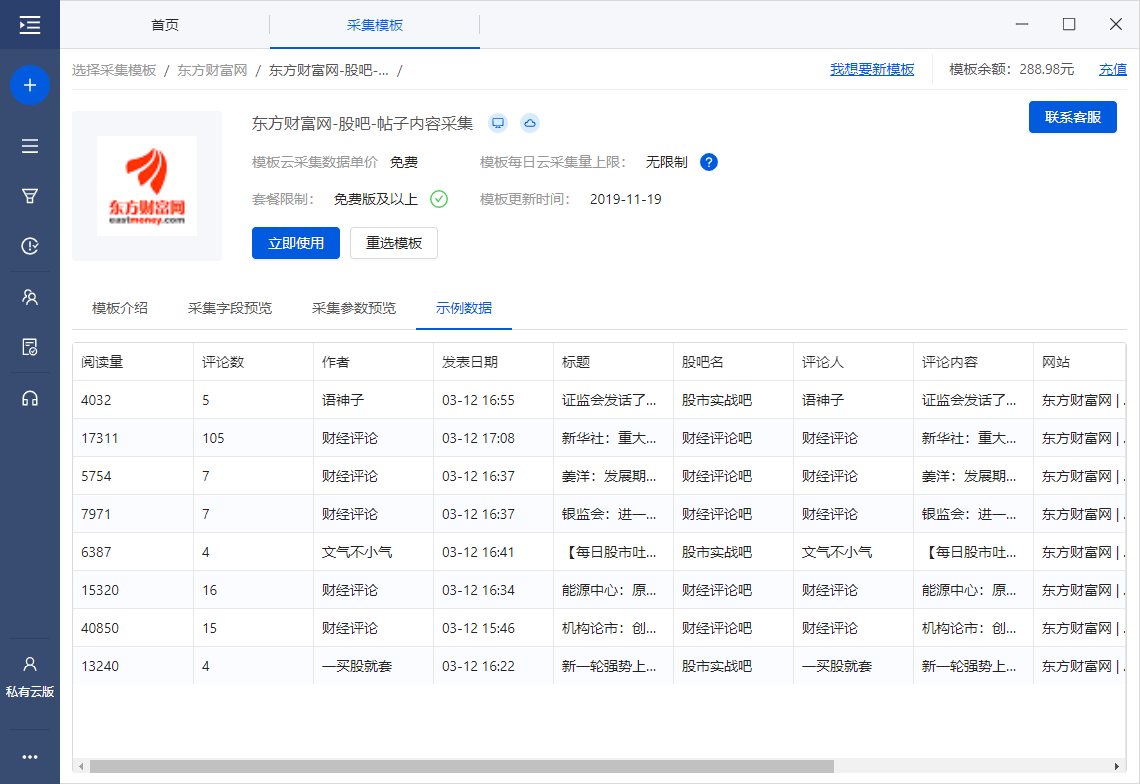
Task: Click the 东方财富网 logo thumbnail
Action: (x=147, y=186)
